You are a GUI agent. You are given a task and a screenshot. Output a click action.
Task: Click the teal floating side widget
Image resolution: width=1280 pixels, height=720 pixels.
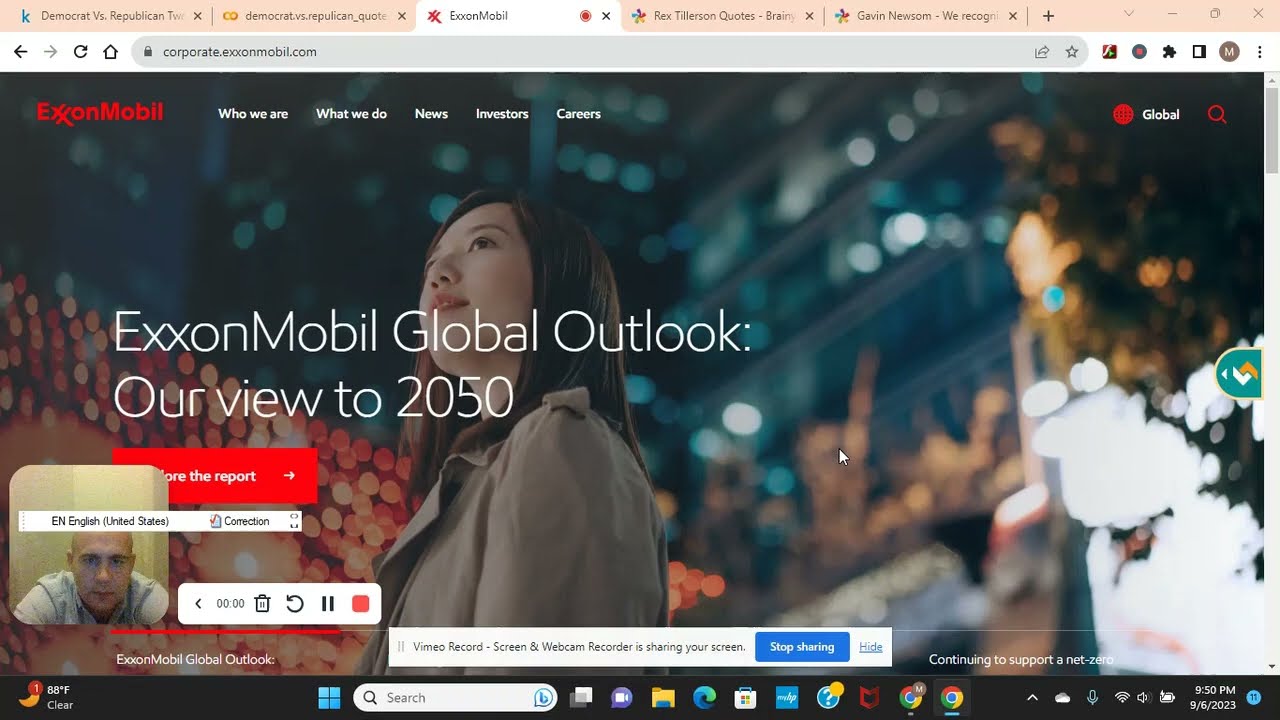tap(1240, 375)
